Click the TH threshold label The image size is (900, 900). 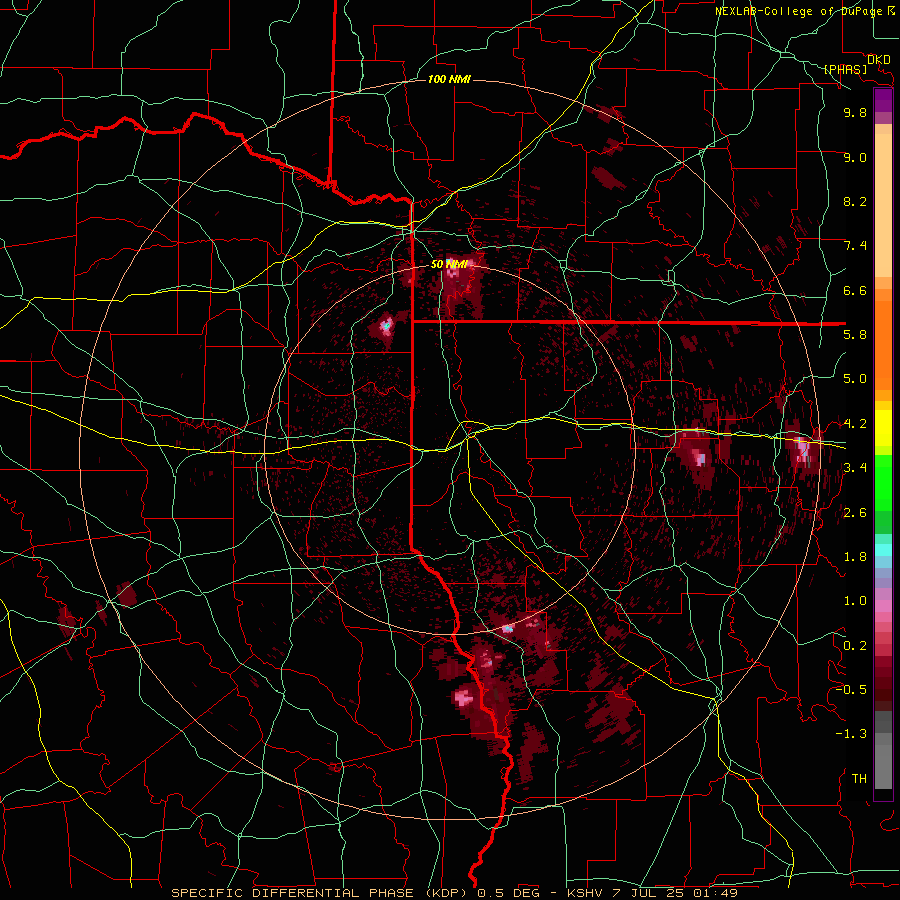coord(859,779)
